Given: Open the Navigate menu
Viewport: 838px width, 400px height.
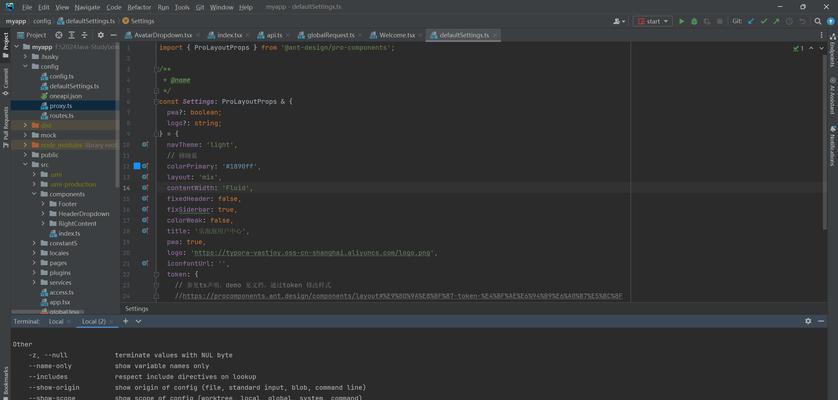Looking at the screenshot, I should pos(87,7).
